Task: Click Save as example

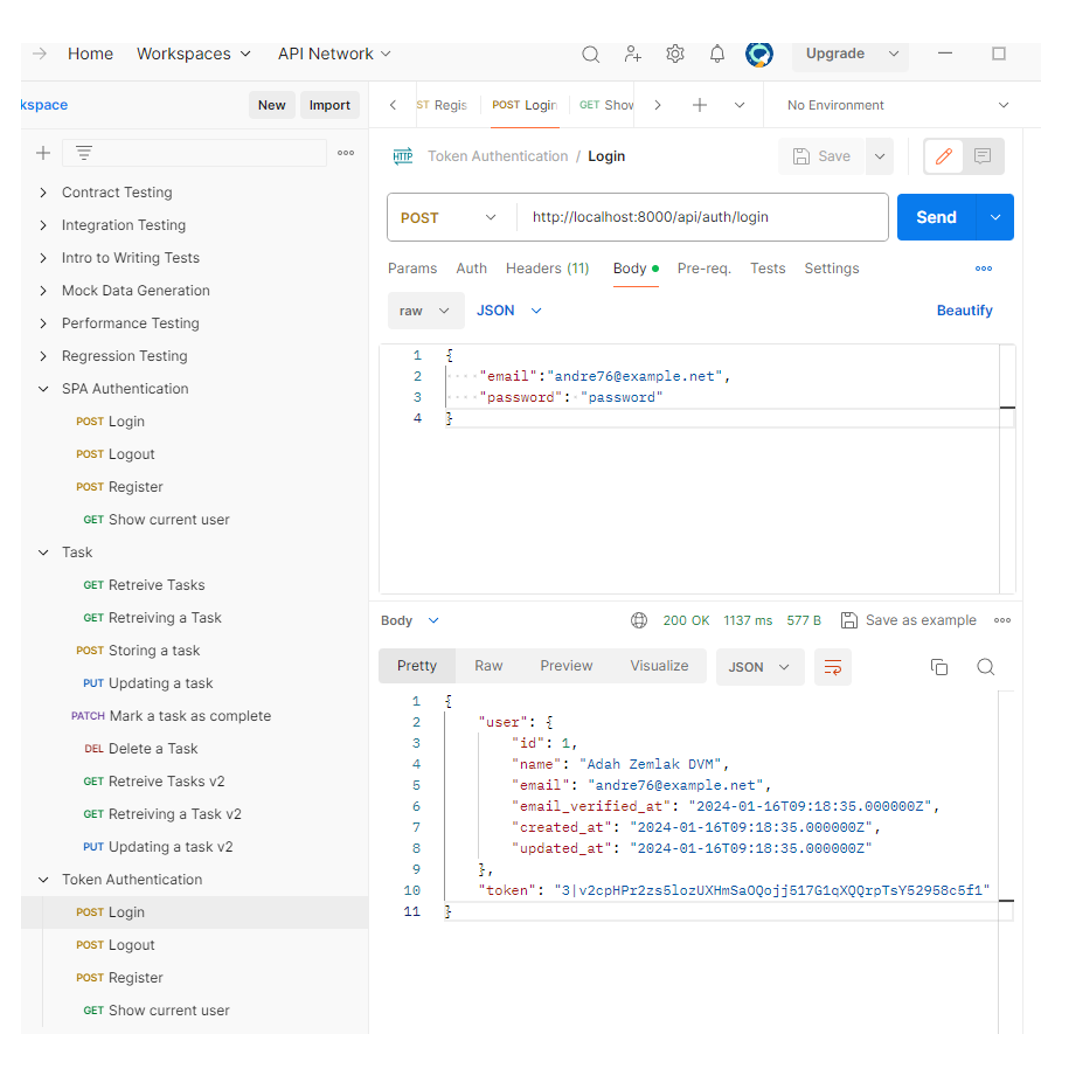Action: pos(909,621)
